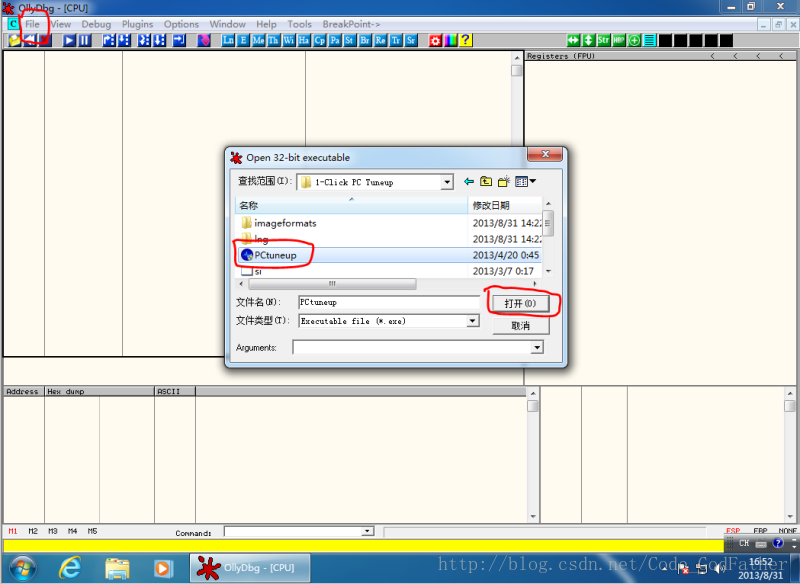Click the EBP stack mode button
This screenshot has height=584, width=800.
(760, 531)
